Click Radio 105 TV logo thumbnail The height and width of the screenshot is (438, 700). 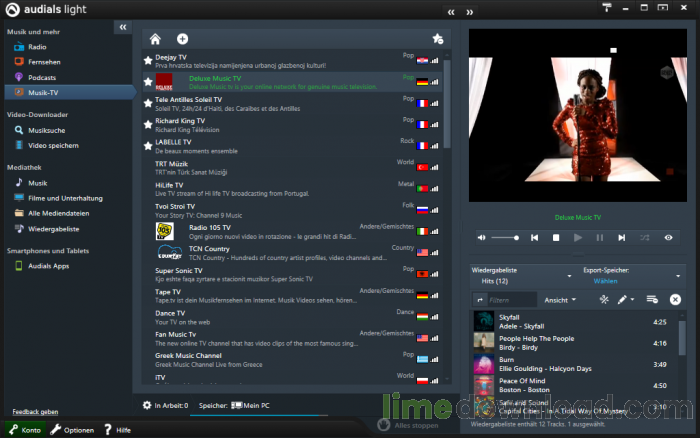(165, 231)
